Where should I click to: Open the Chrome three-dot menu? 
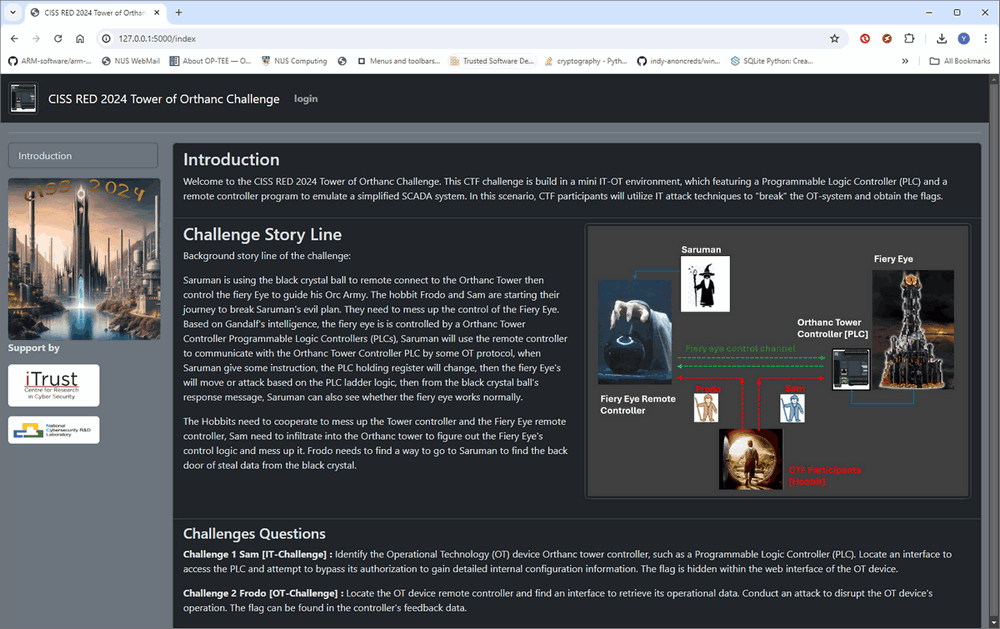coord(986,38)
